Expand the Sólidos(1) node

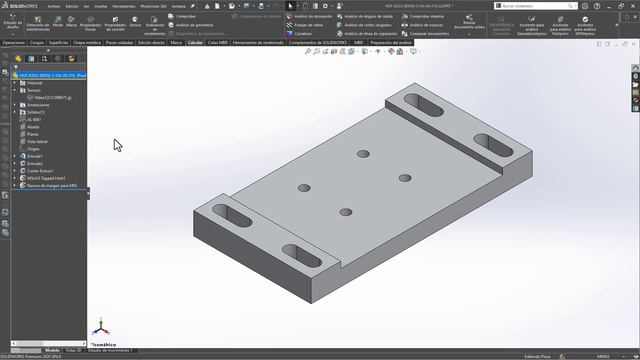coord(15,112)
